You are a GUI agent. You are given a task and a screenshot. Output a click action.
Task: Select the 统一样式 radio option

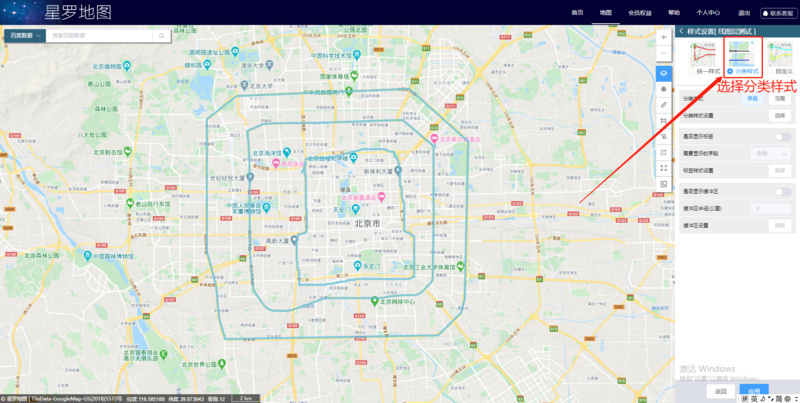691,71
